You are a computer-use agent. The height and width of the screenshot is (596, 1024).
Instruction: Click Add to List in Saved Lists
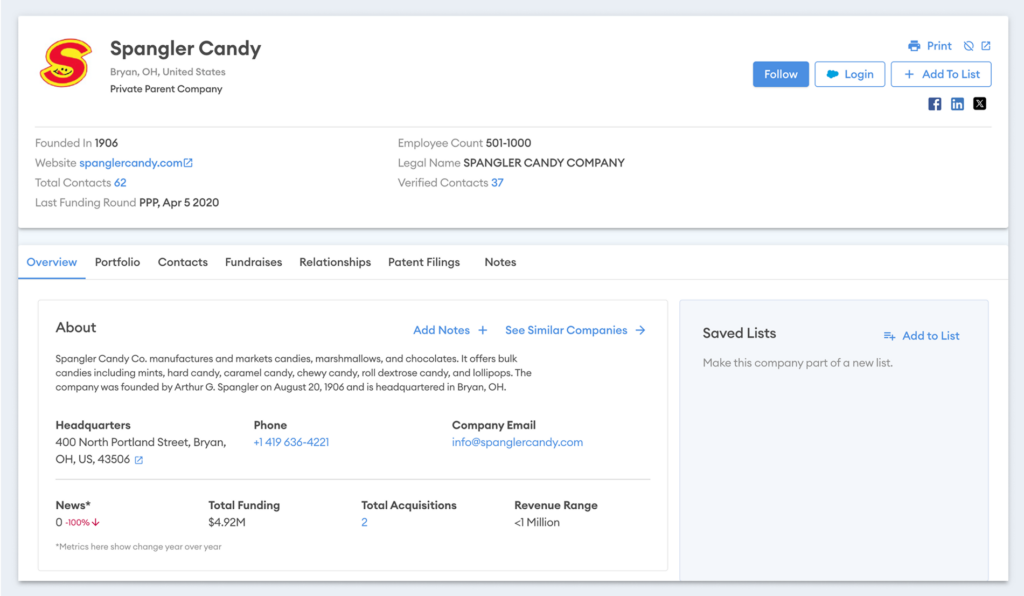(x=921, y=336)
